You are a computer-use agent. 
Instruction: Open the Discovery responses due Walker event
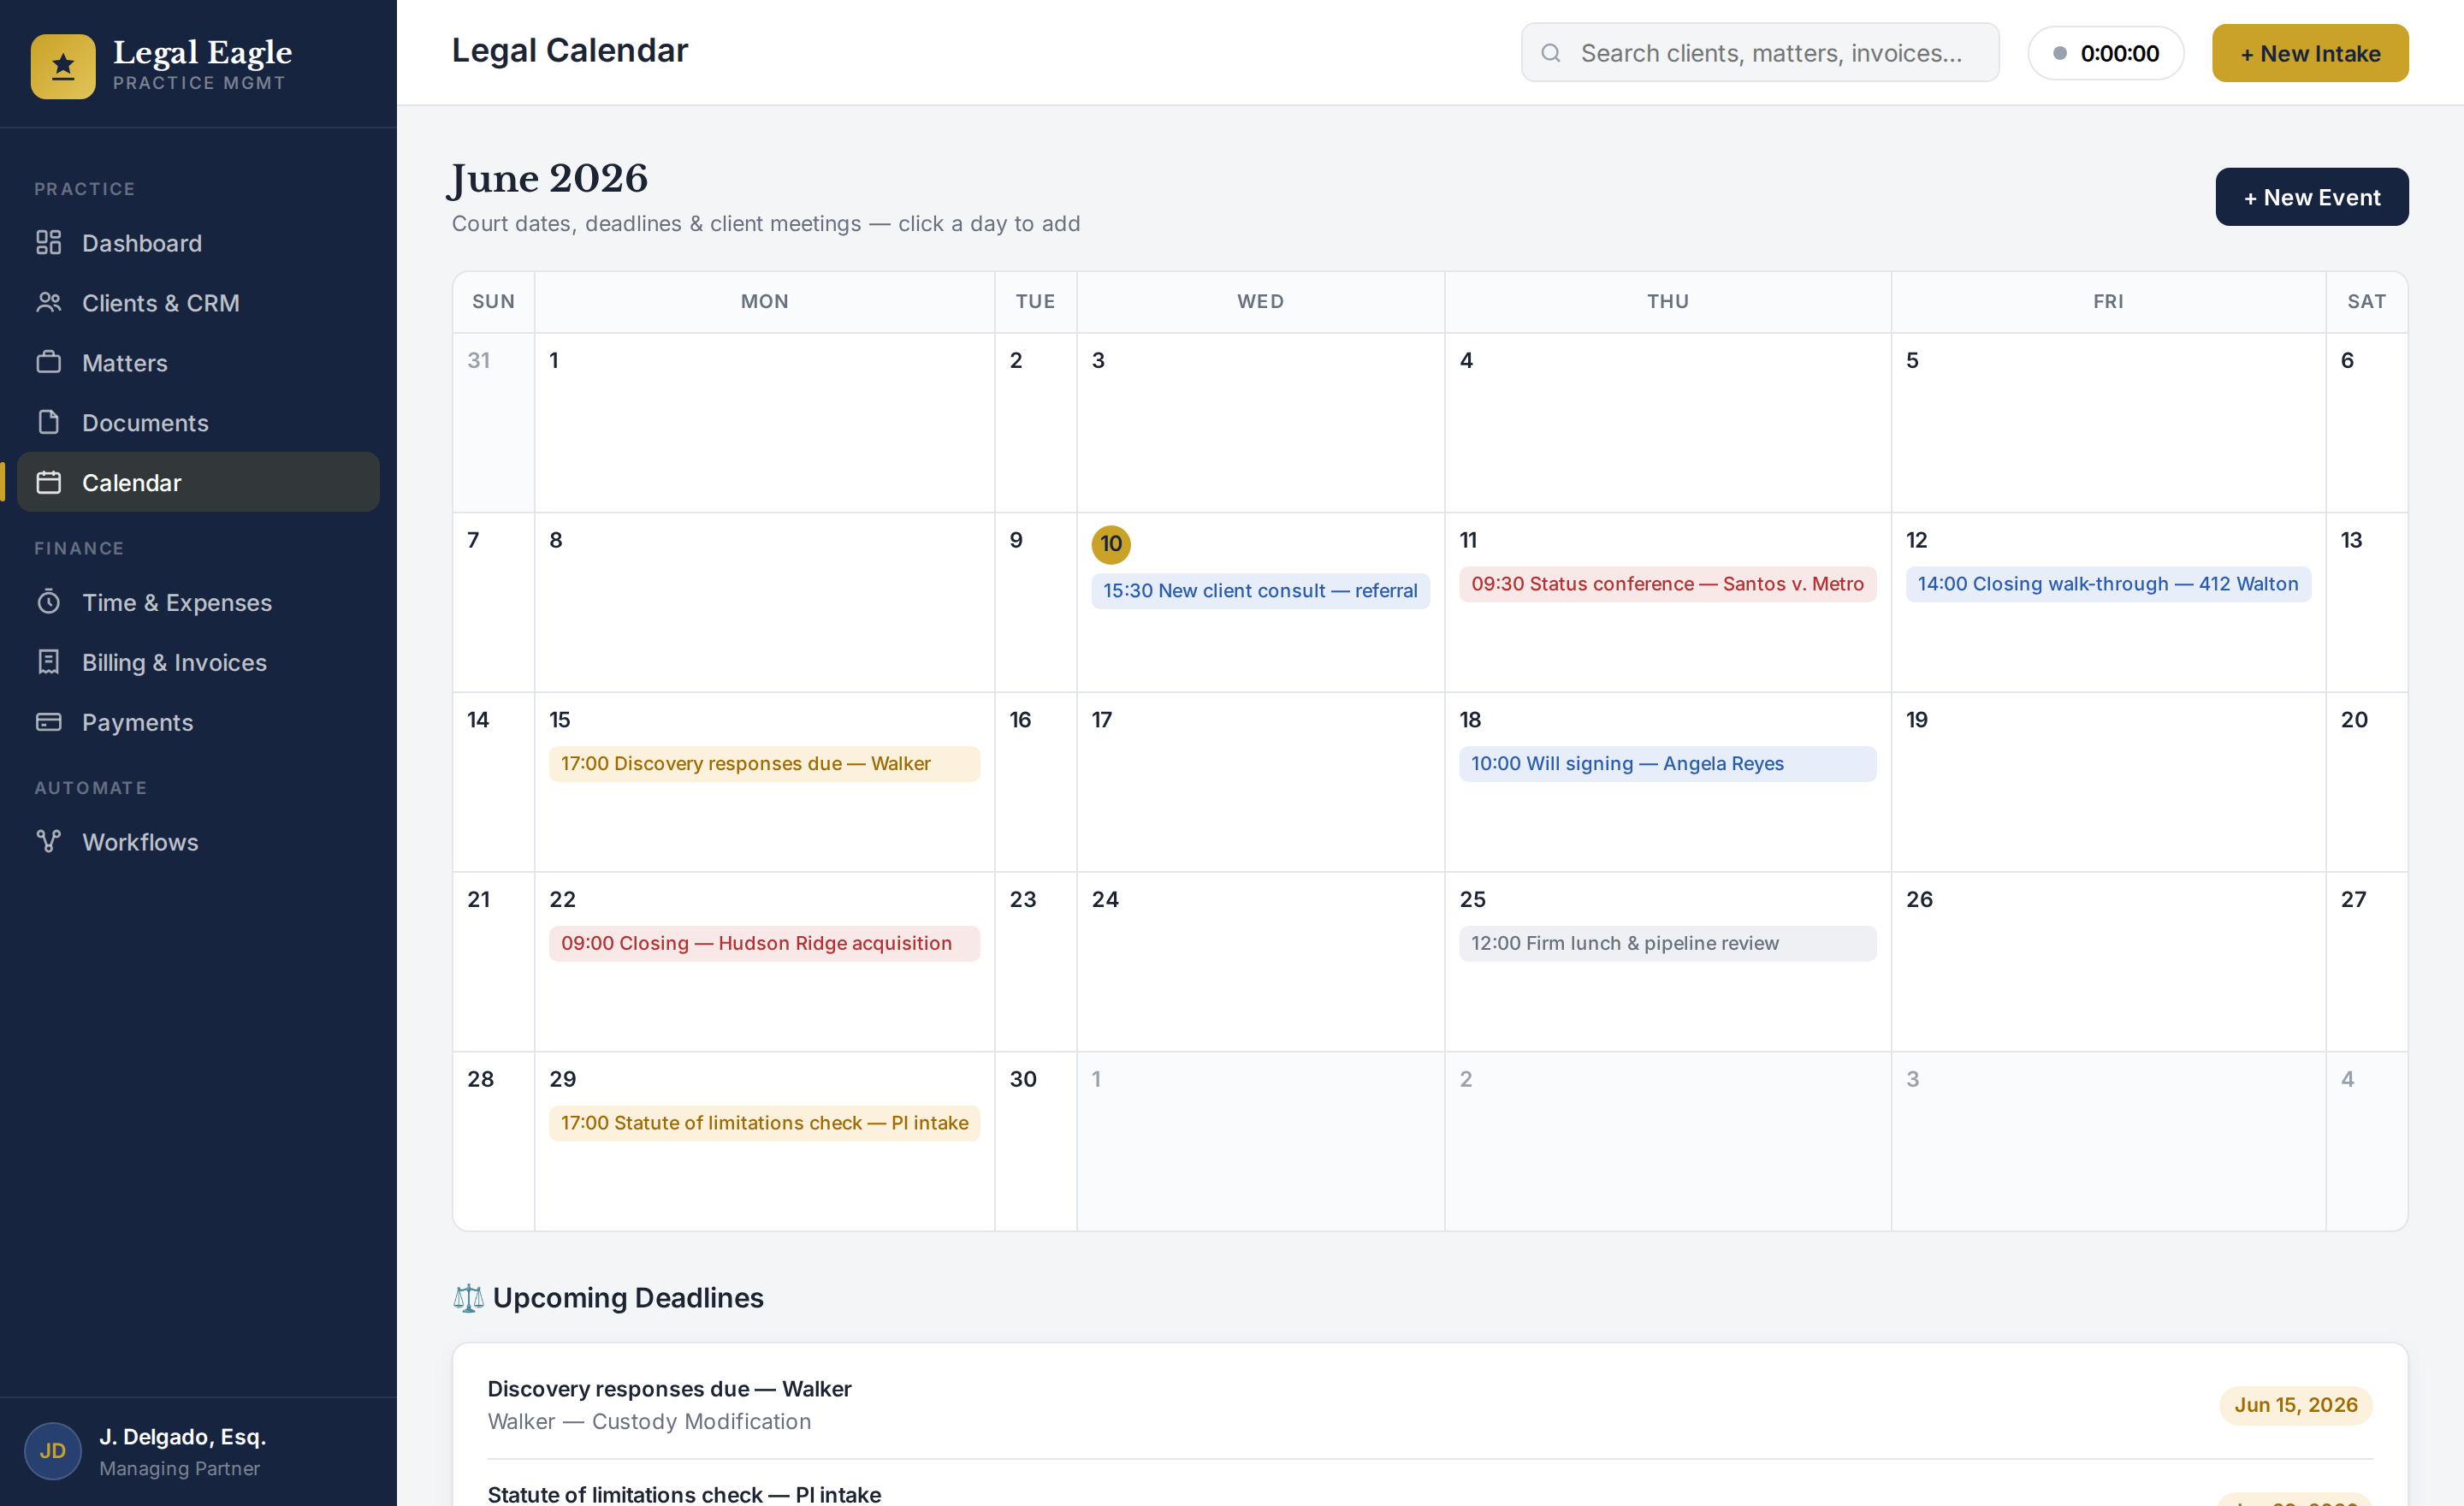pos(764,763)
